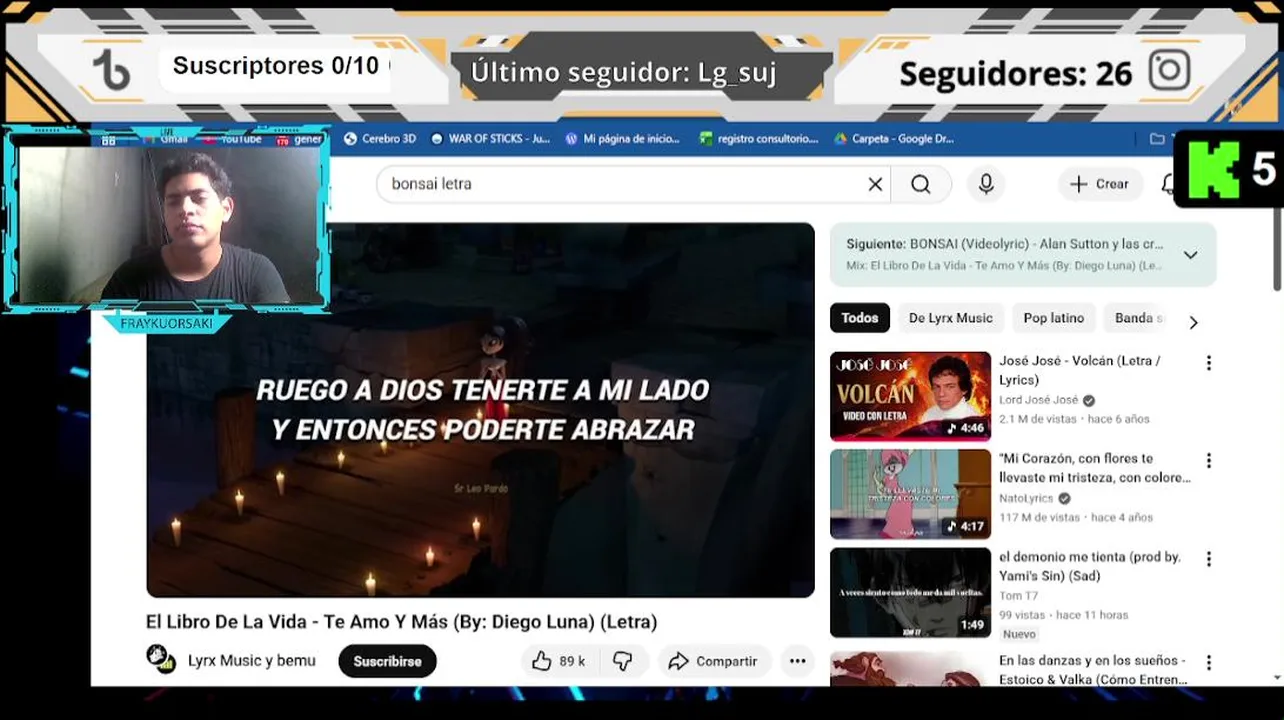Open Lyrx Music y bemu channel avatar
Viewport: 1284px width, 720px height.
click(161, 660)
